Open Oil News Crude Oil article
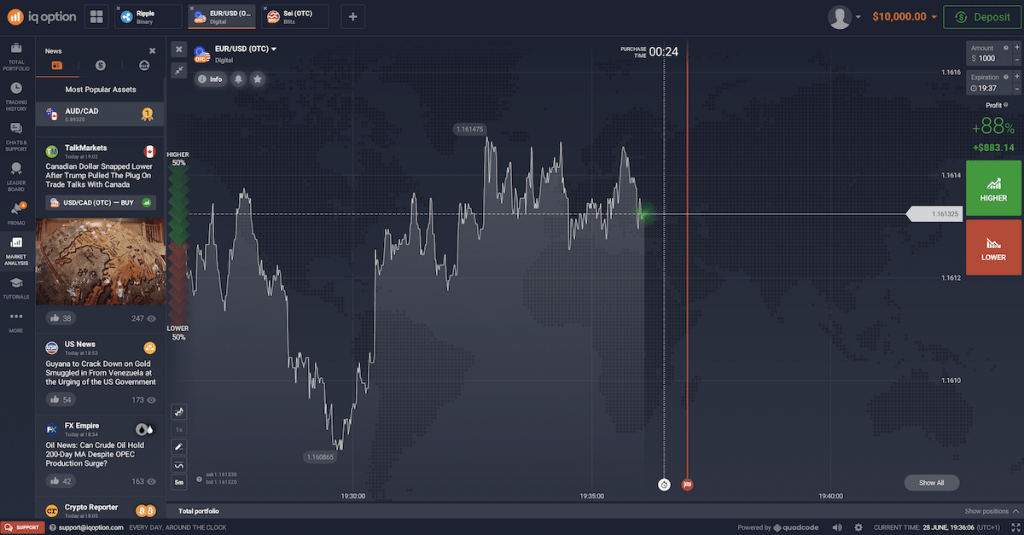This screenshot has width=1024, height=535. [95, 454]
